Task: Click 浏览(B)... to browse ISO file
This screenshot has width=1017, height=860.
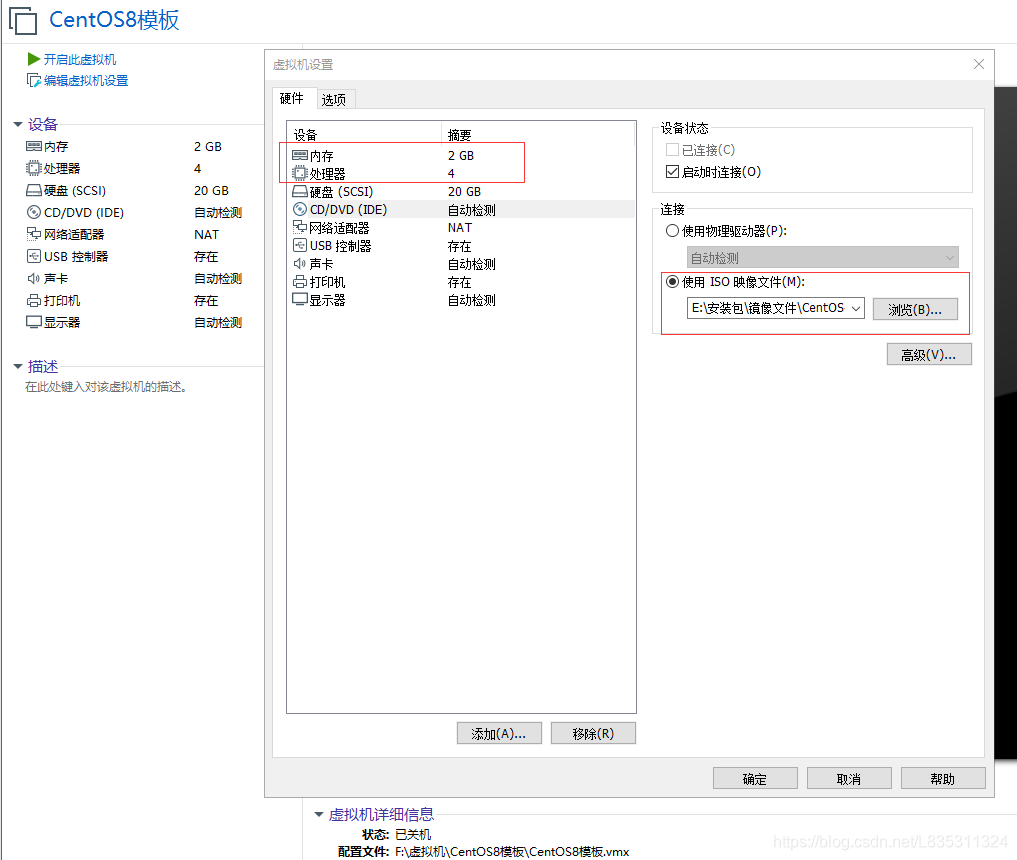Action: (915, 309)
